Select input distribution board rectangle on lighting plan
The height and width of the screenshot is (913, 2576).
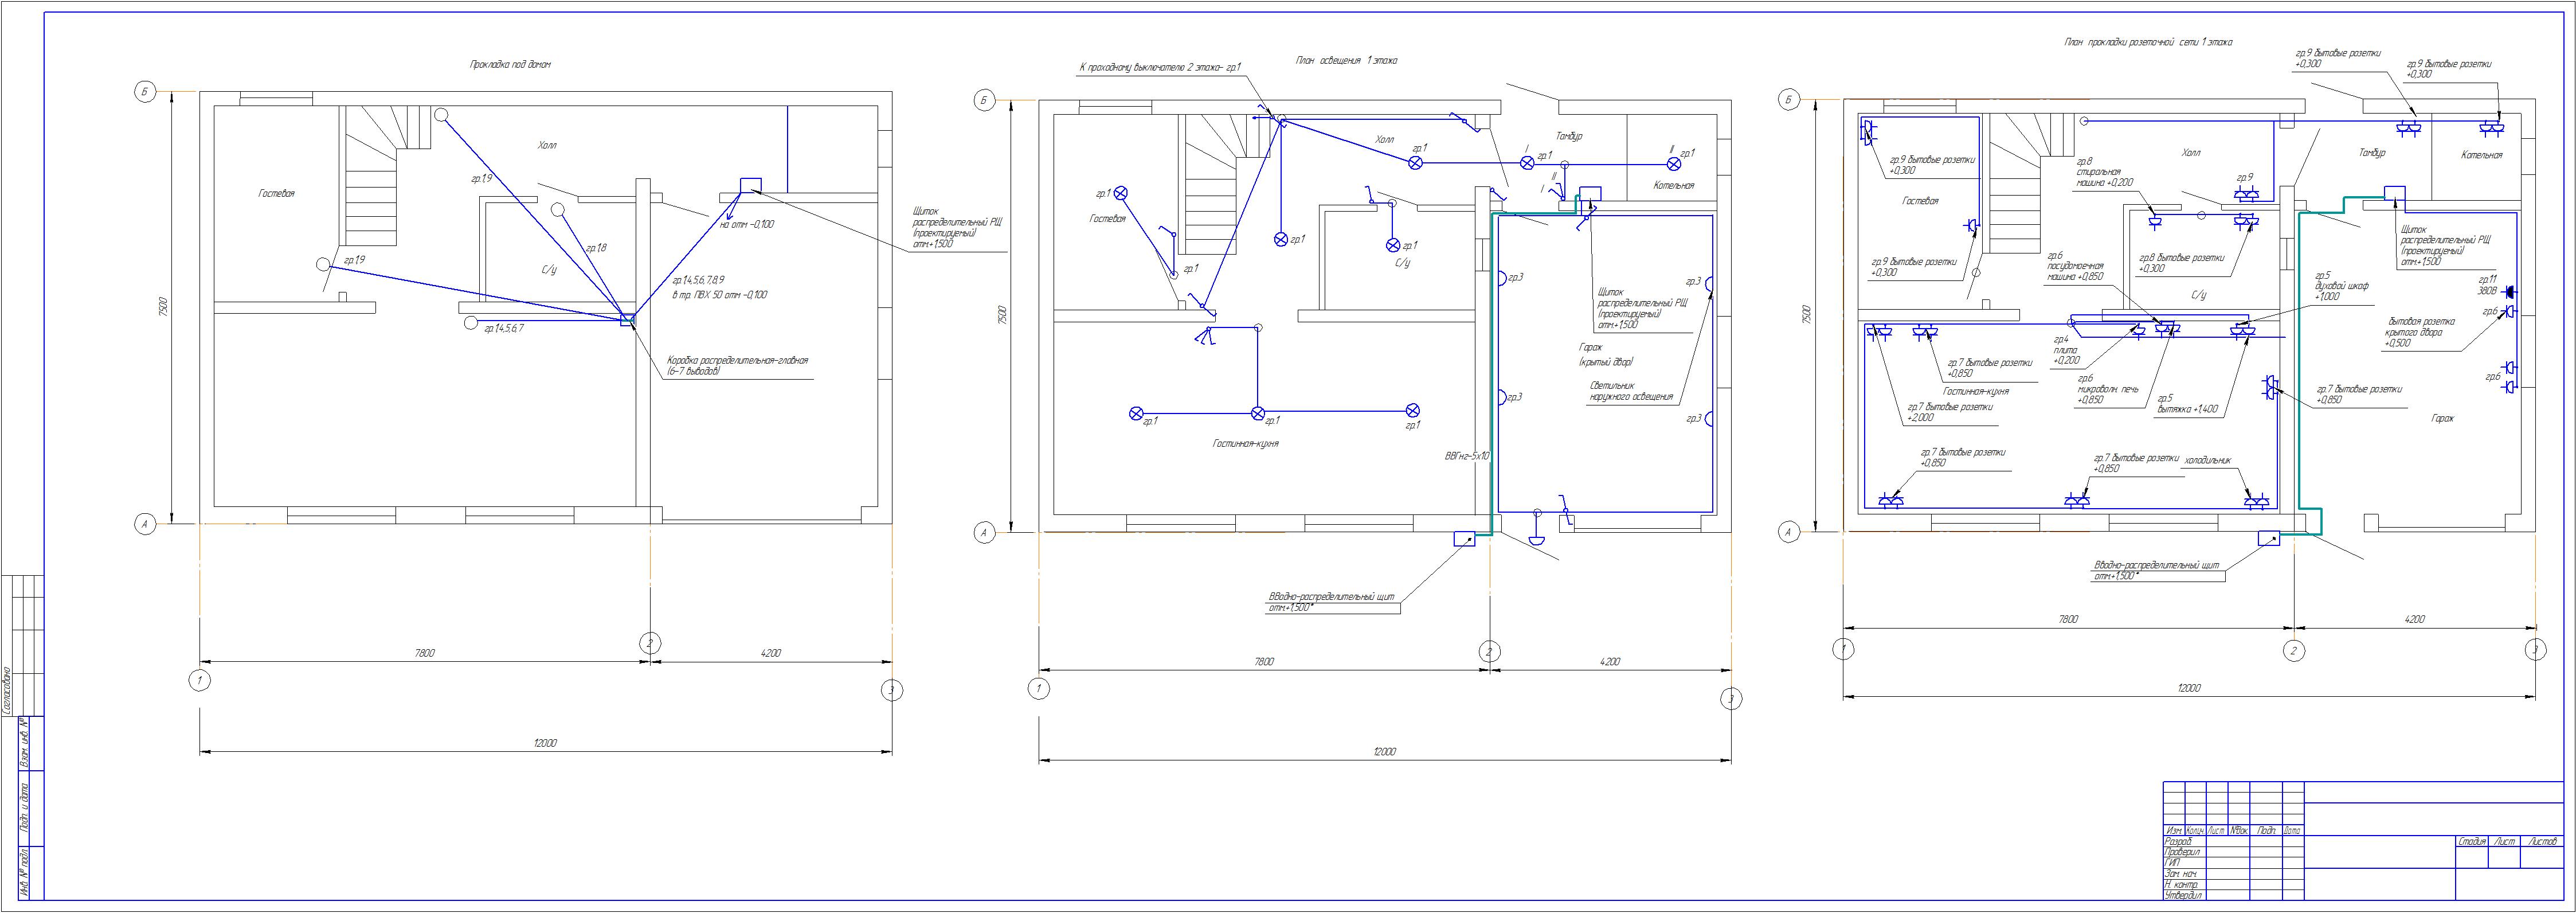pos(1464,539)
